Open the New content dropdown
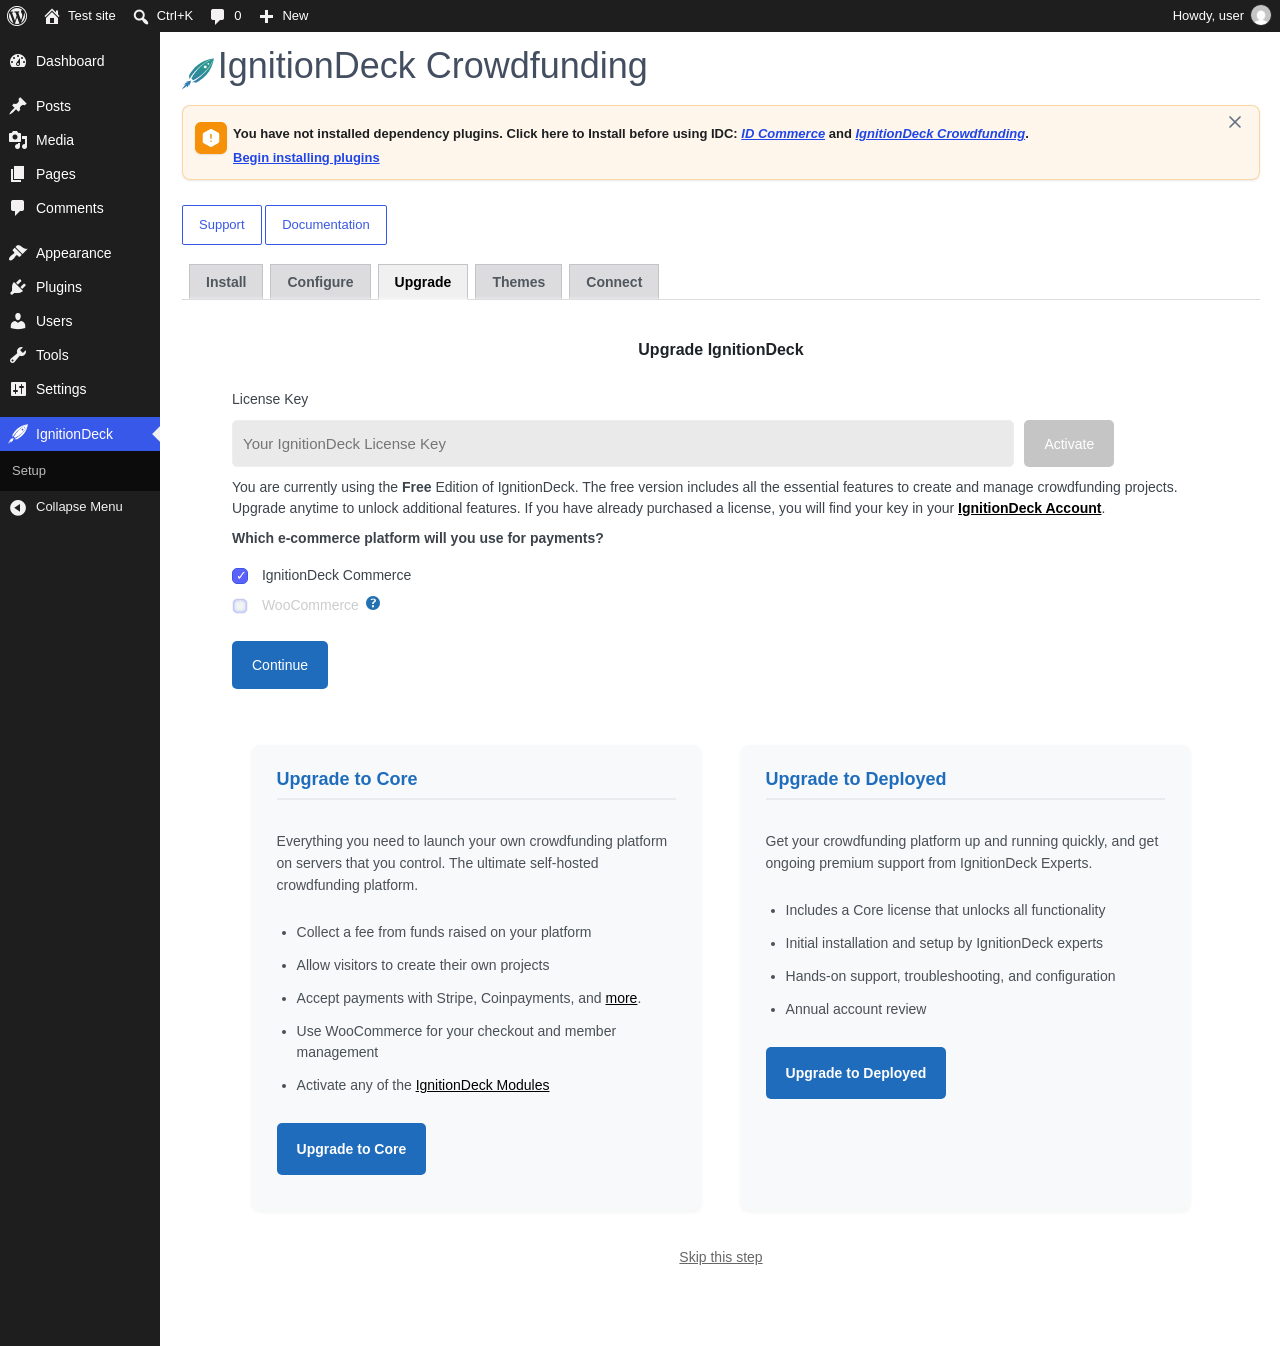1280x1346 pixels. point(284,16)
